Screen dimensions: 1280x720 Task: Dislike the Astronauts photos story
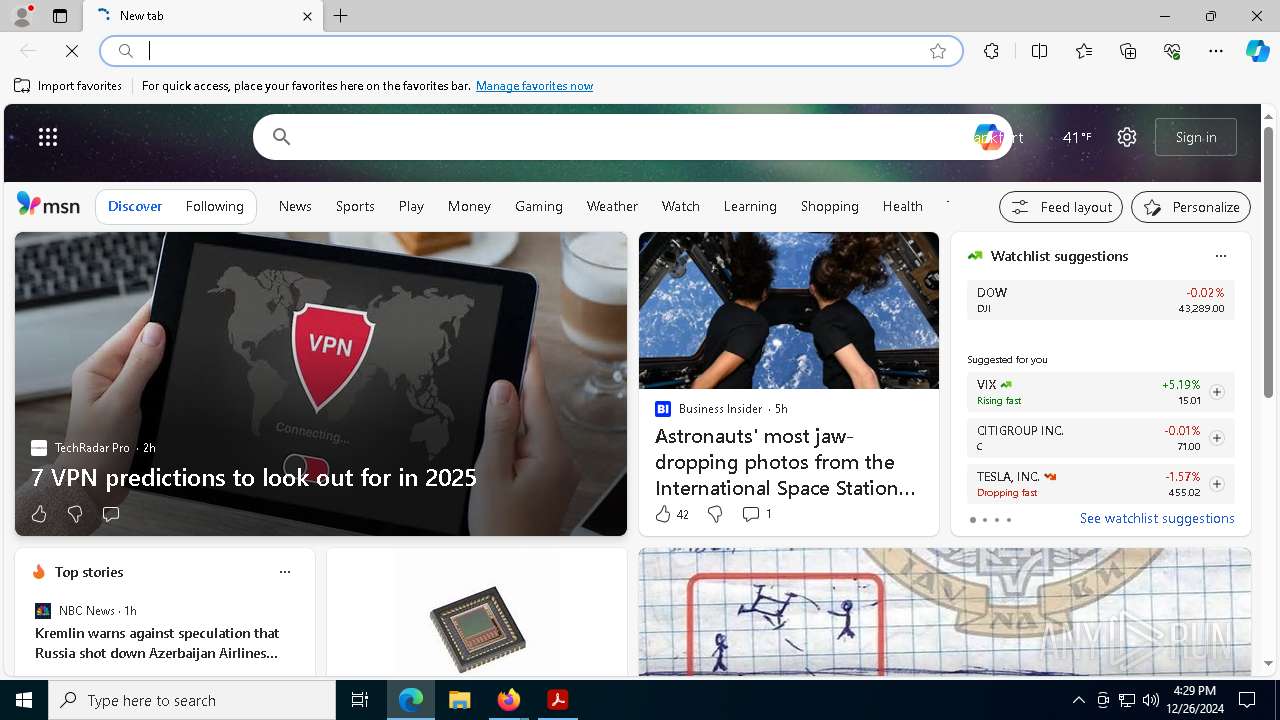tap(715, 514)
